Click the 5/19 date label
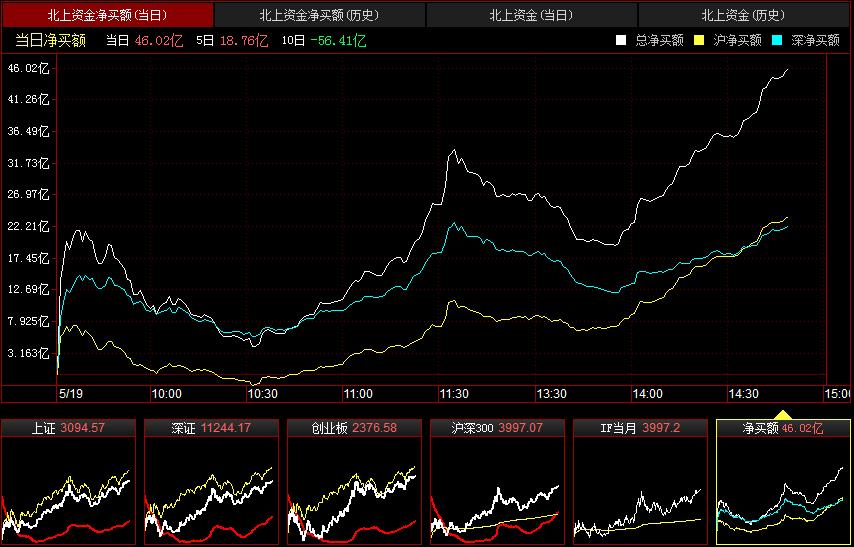 click(x=70, y=393)
